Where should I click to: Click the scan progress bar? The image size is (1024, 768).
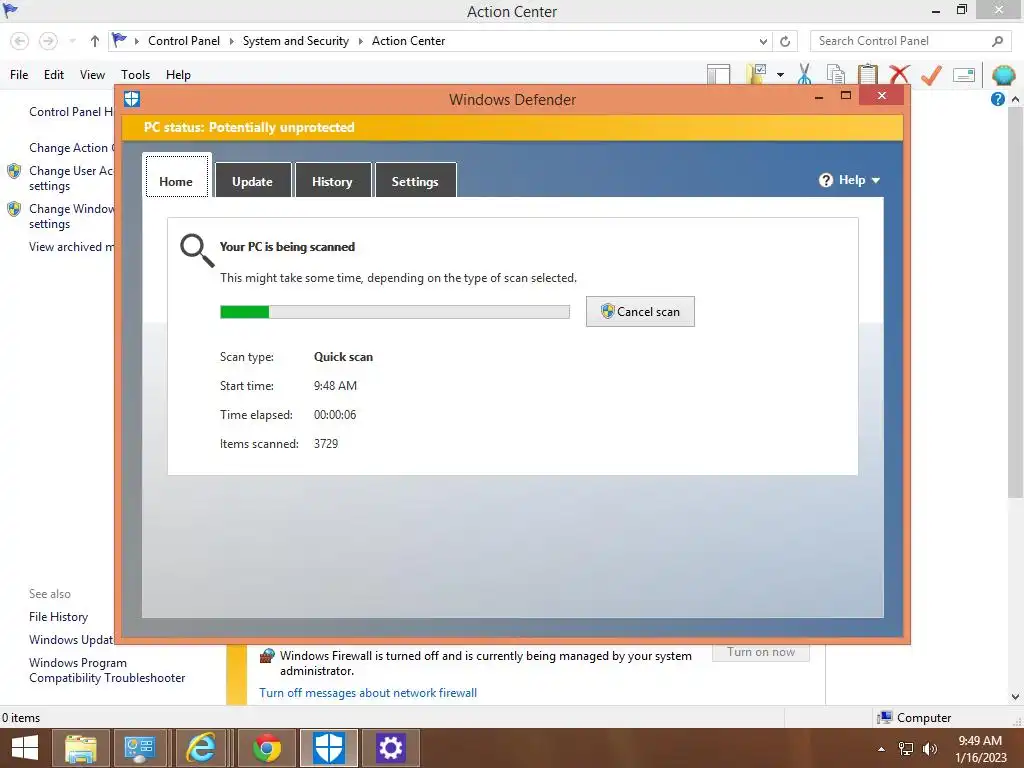point(395,312)
